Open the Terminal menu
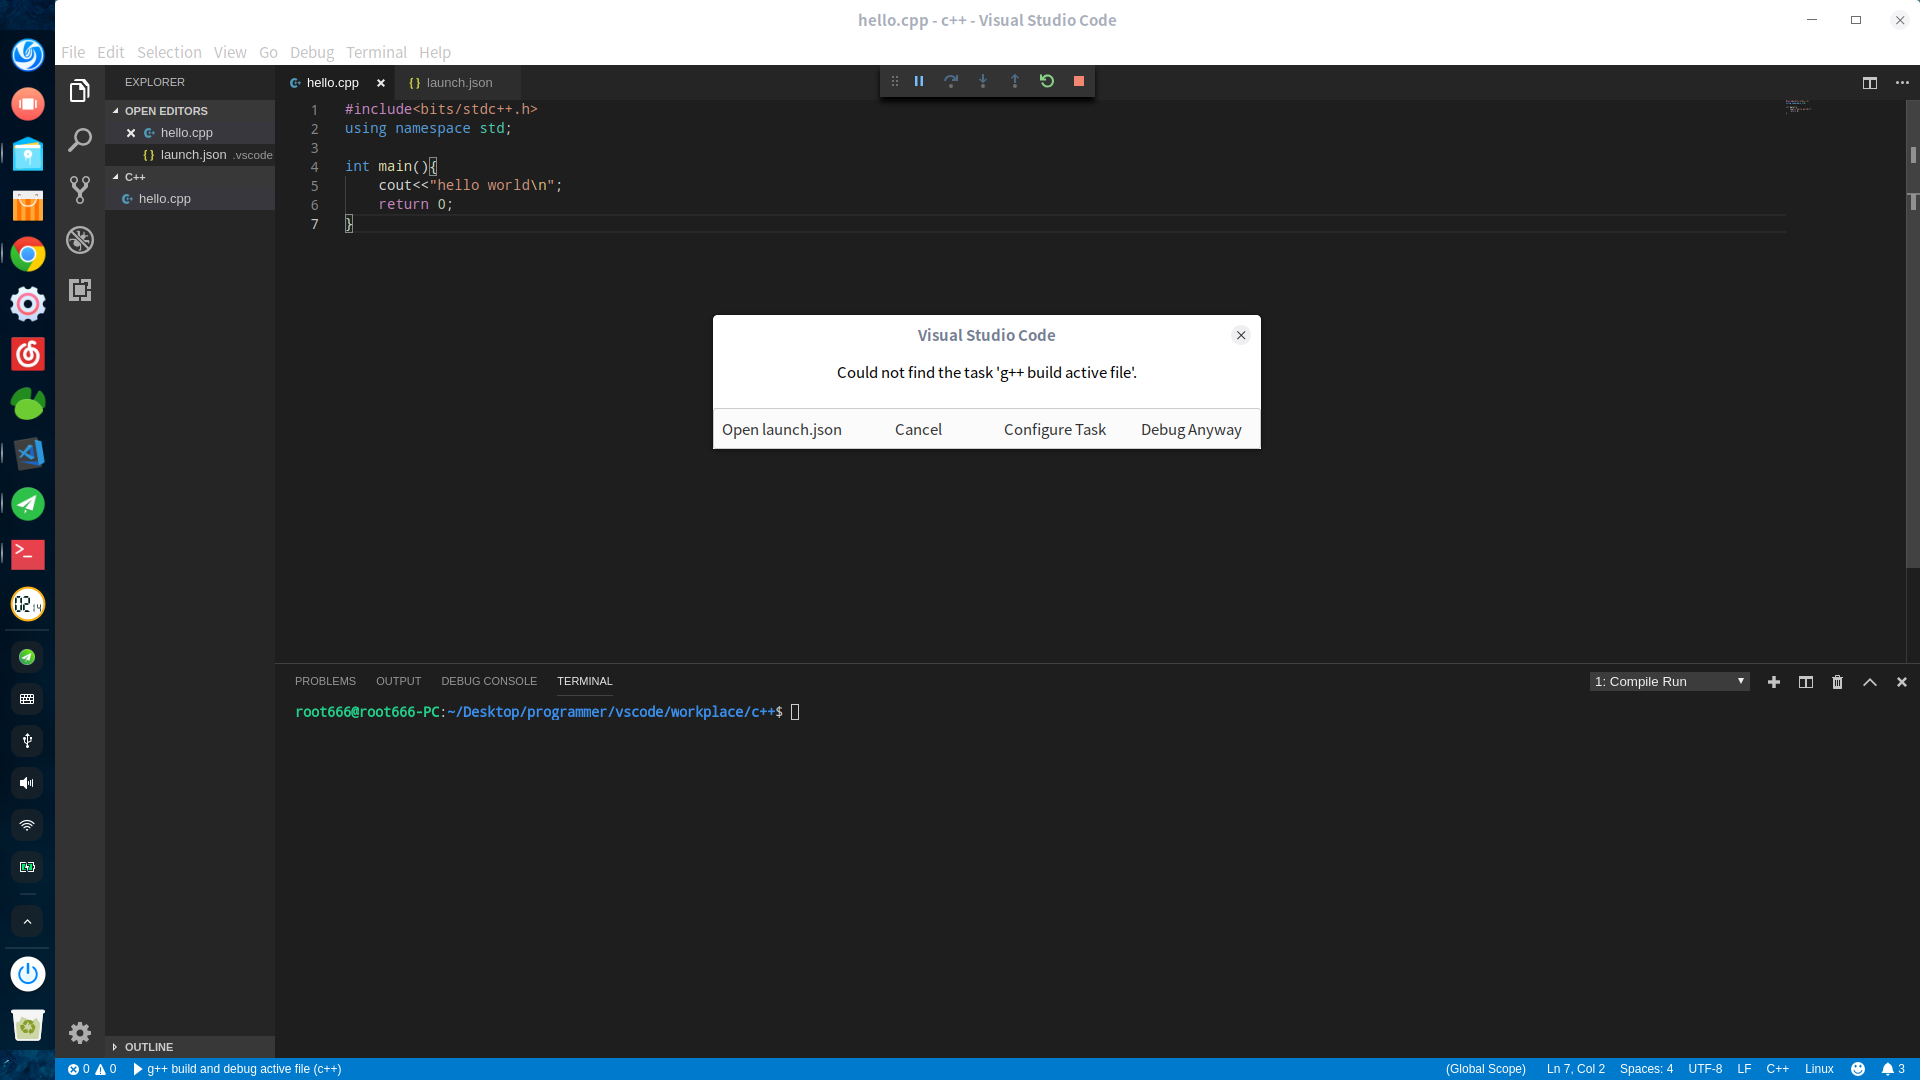The image size is (1920, 1080). click(x=376, y=52)
